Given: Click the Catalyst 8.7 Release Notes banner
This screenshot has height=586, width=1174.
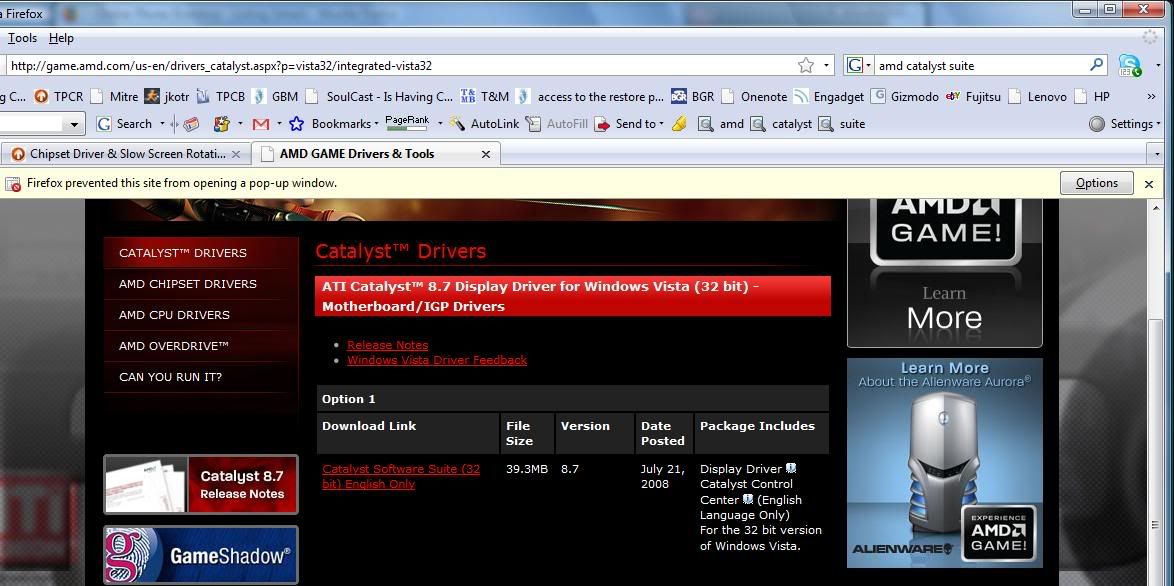Looking at the screenshot, I should point(201,484).
